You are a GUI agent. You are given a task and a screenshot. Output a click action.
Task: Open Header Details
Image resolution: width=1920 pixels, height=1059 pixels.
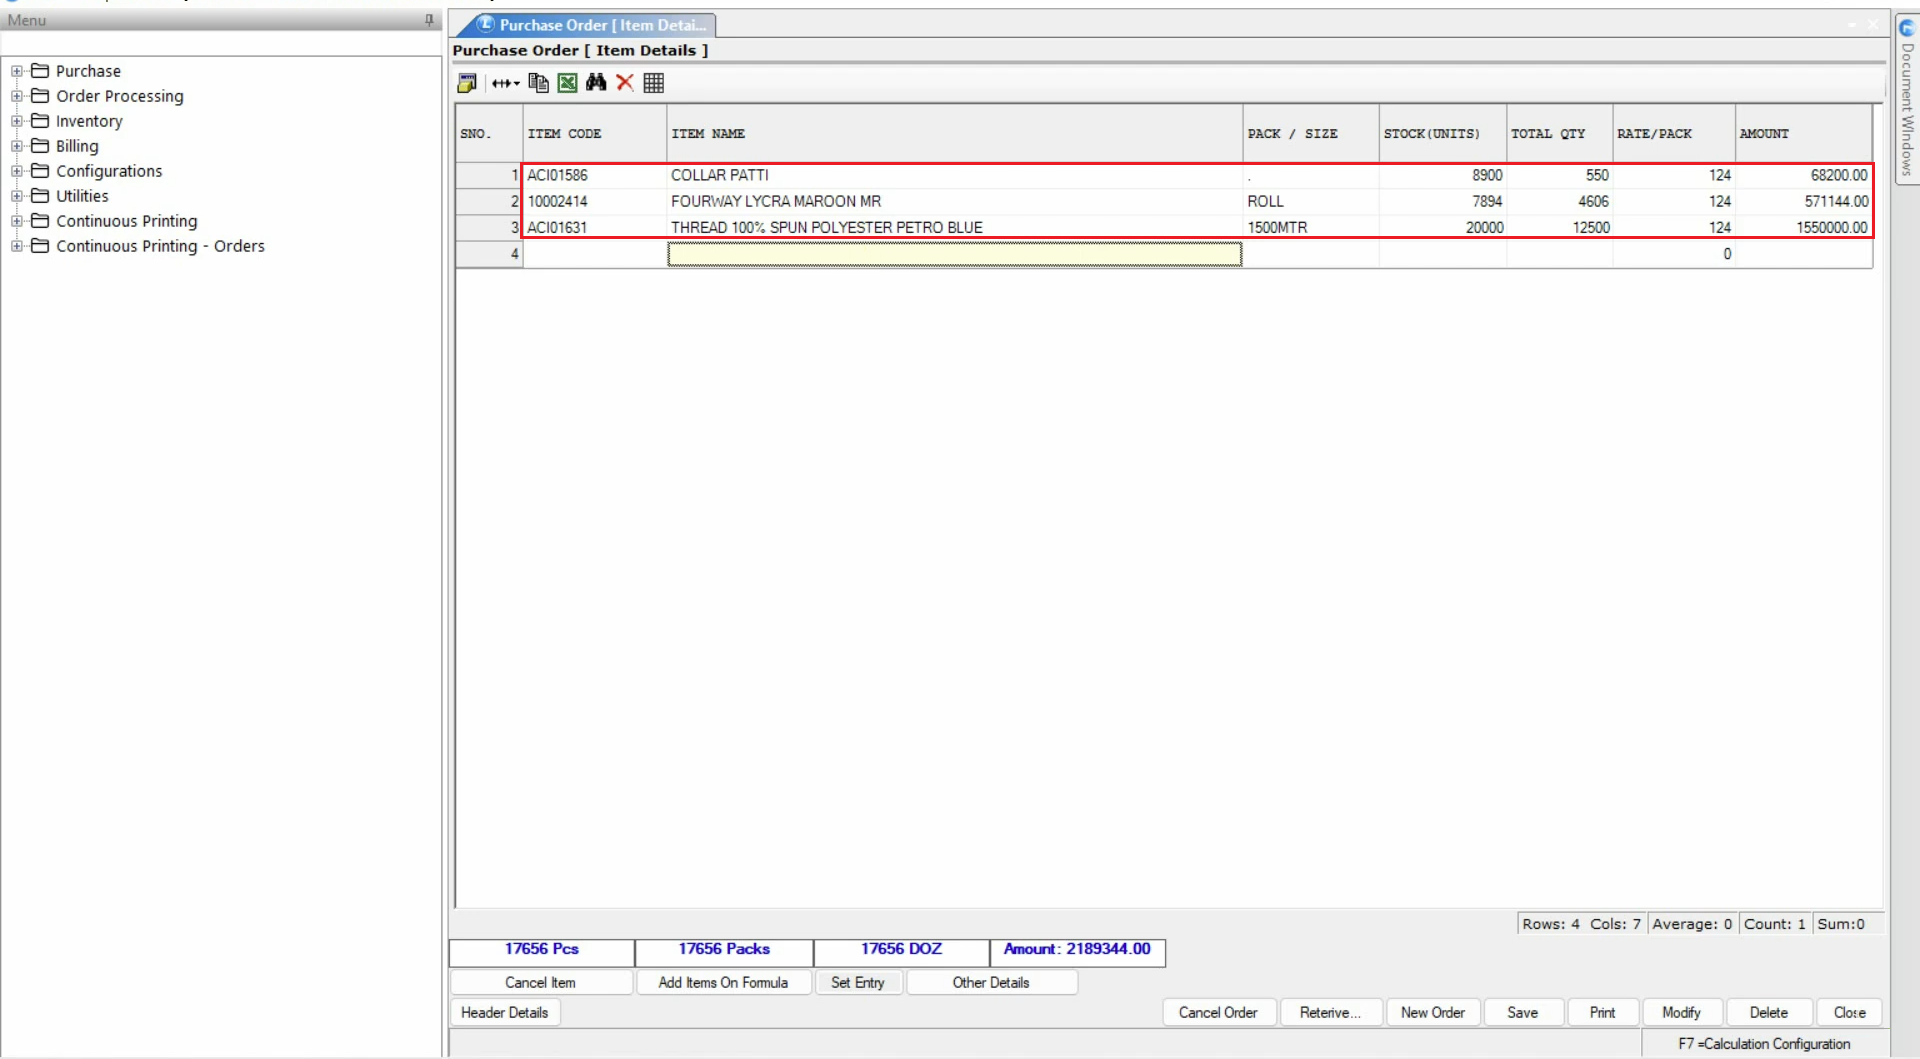coord(504,1012)
